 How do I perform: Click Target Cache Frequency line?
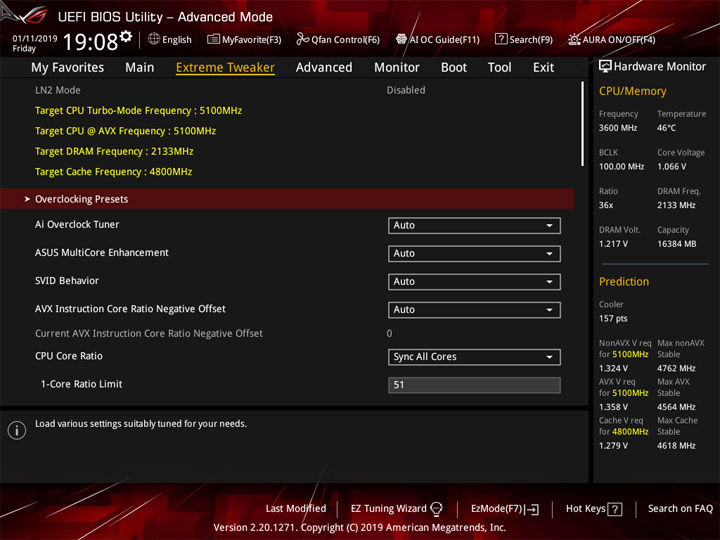pyautogui.click(x=113, y=172)
